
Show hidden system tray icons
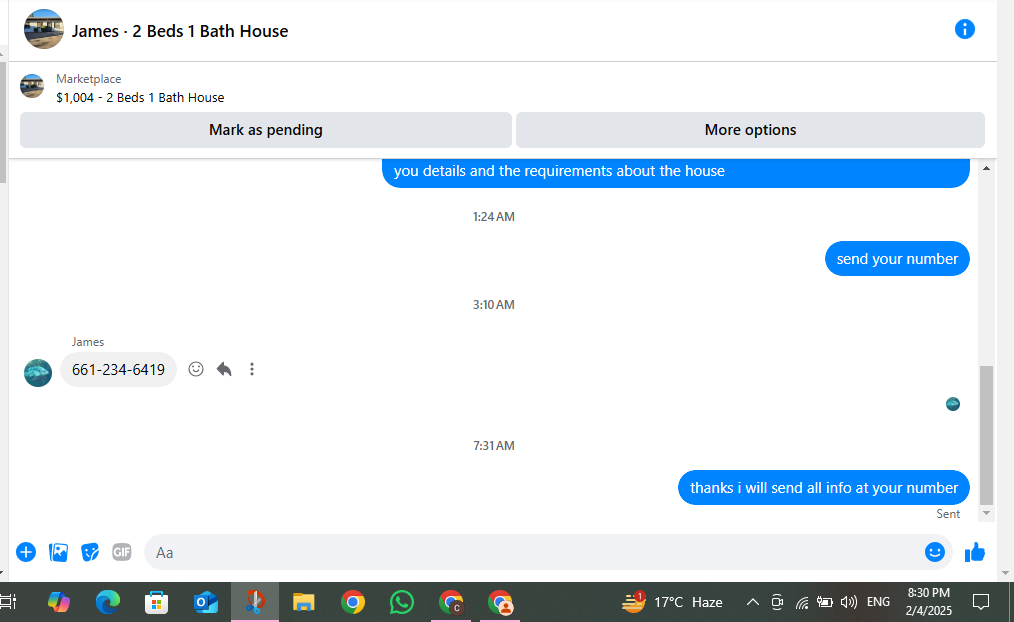pyautogui.click(x=753, y=602)
